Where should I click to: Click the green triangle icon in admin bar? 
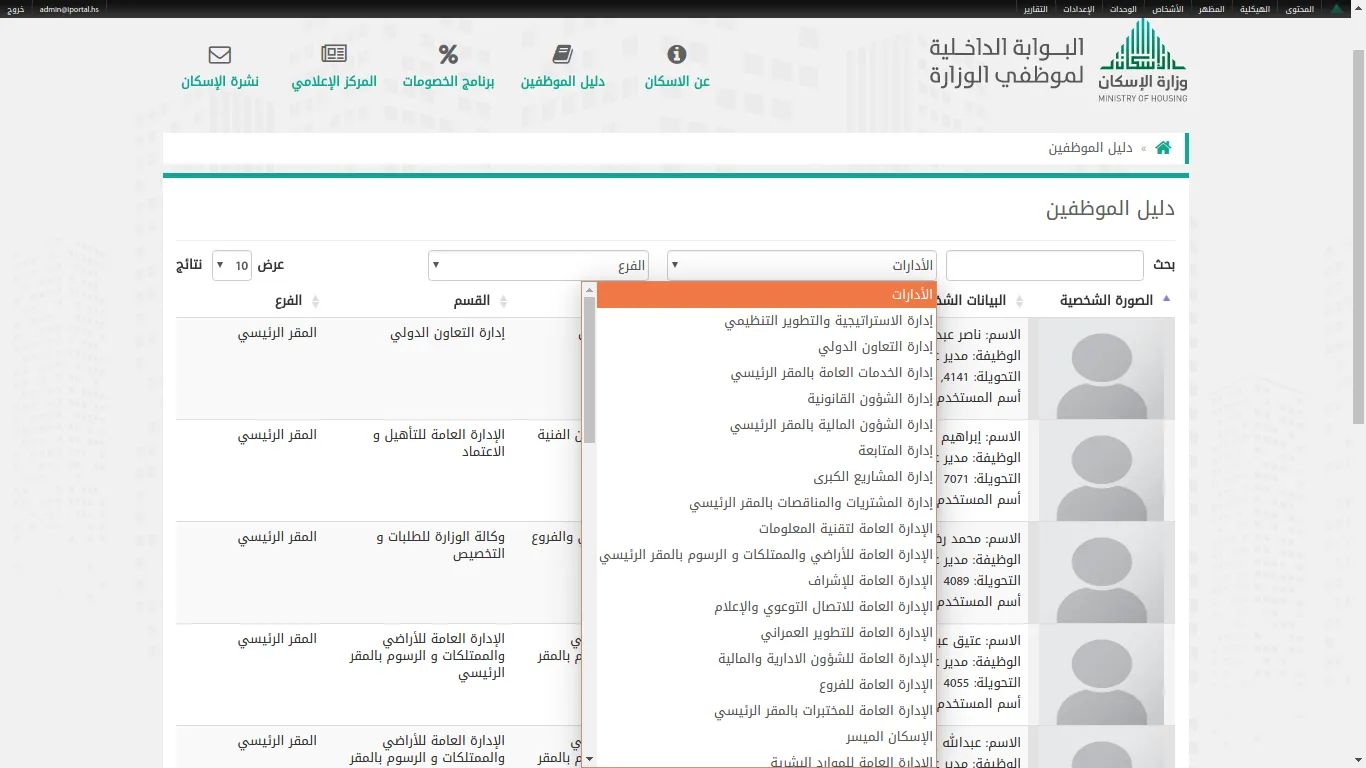pyautogui.click(x=1337, y=8)
